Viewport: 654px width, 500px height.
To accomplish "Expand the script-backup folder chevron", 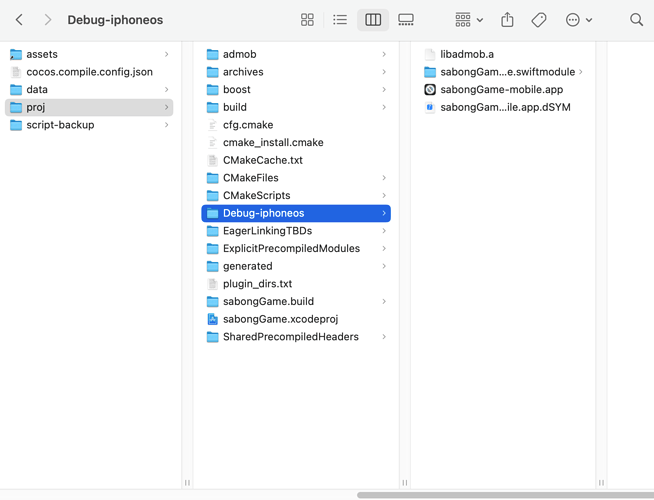I will pyautogui.click(x=167, y=125).
